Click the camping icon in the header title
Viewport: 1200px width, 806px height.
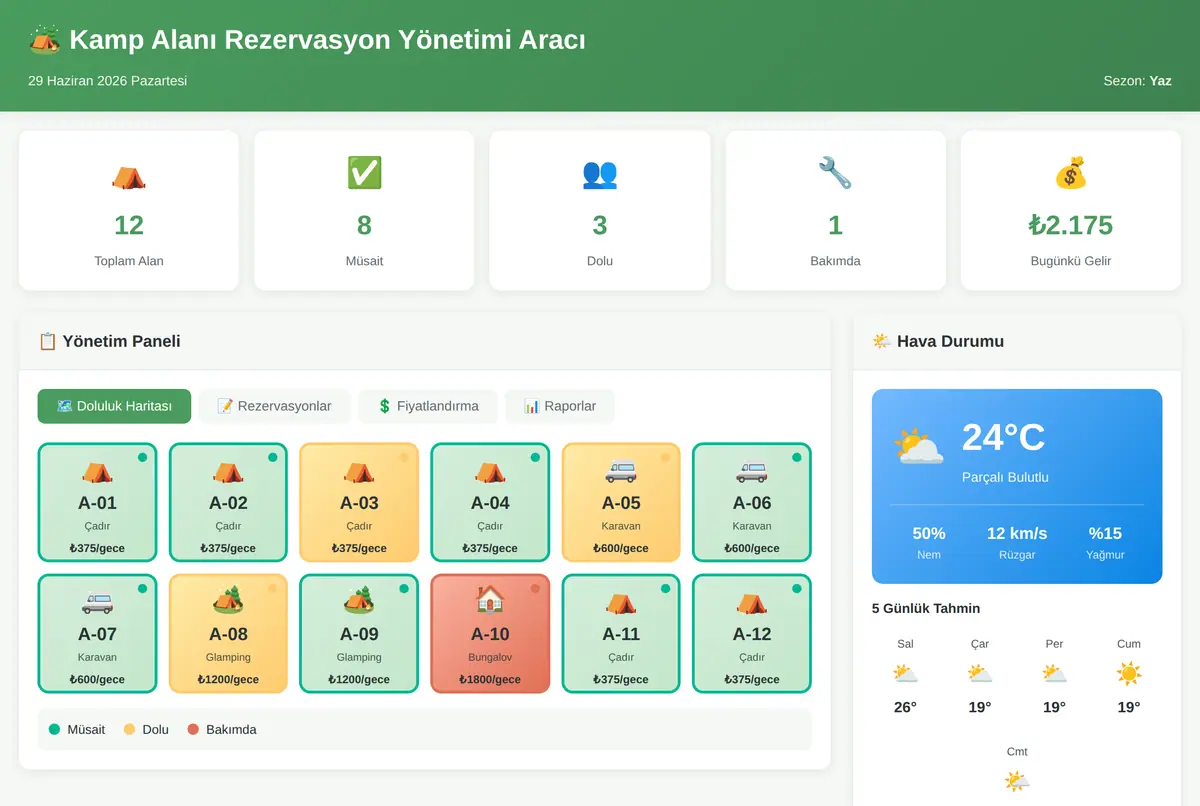(x=44, y=40)
